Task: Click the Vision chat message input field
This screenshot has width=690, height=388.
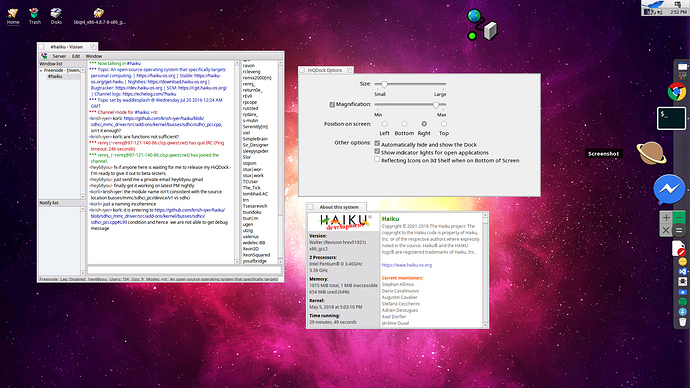Action: click(x=184, y=270)
